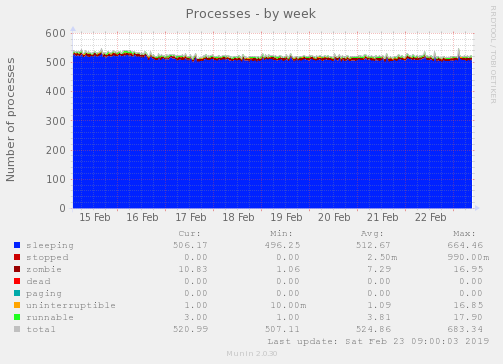Select the 'sleeping' legend label
The height and width of the screenshot is (364, 503).
tap(50, 246)
